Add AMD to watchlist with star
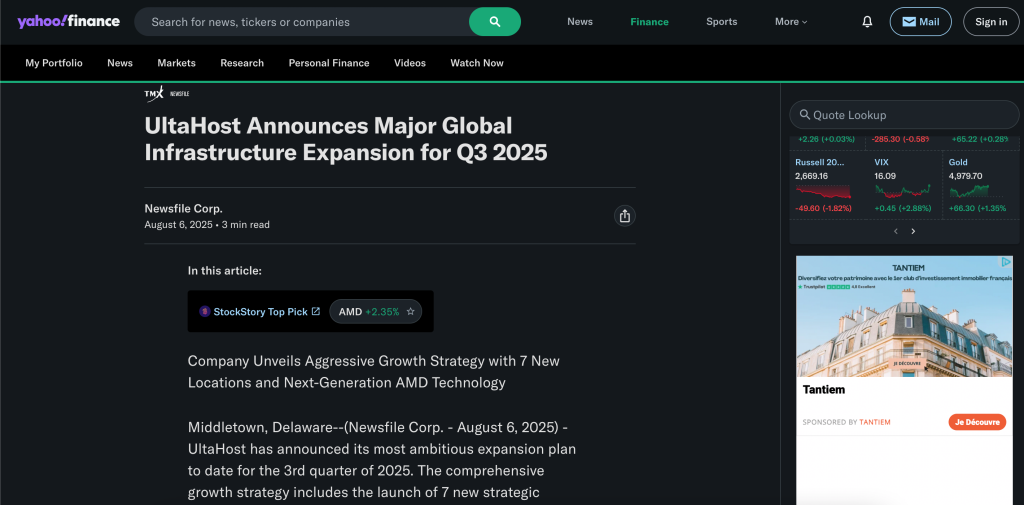Image resolution: width=1024 pixels, height=505 pixels. tap(410, 312)
